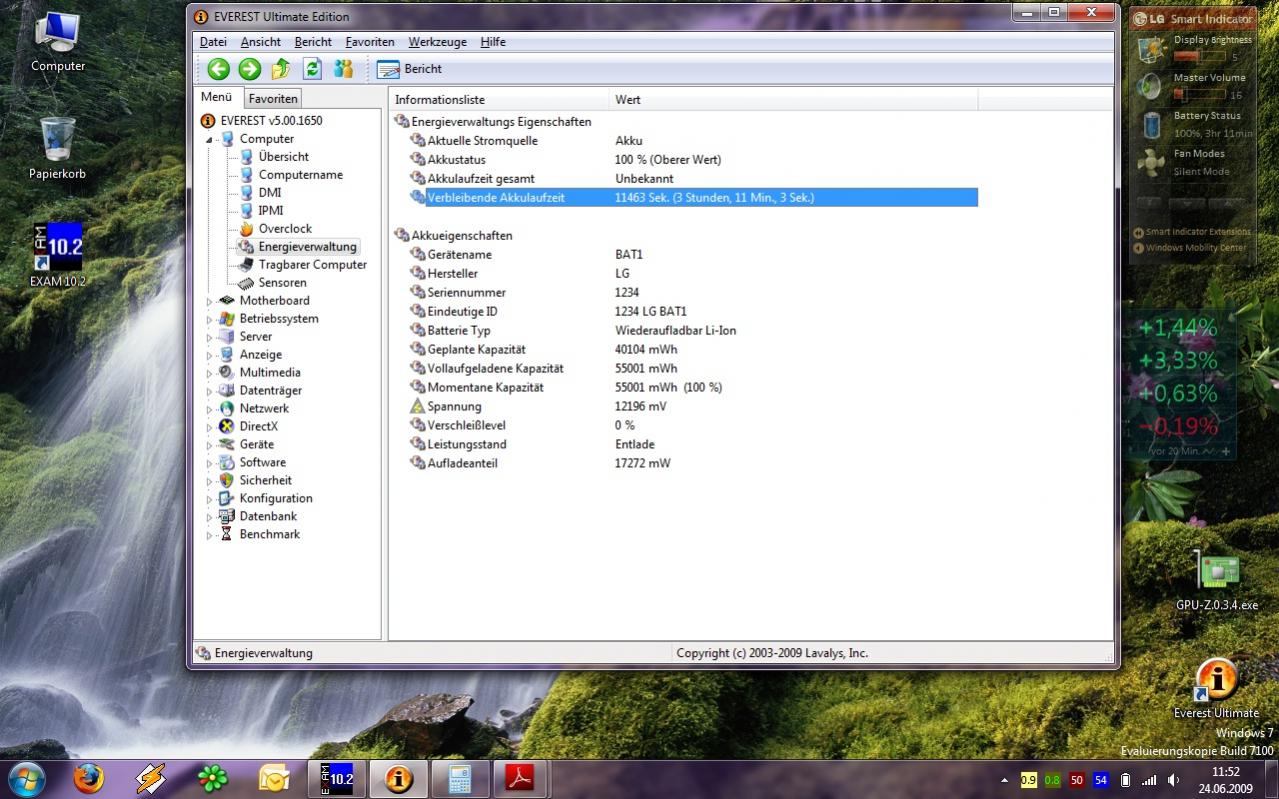Open the Ansicht menu
The image size is (1279, 799).
[260, 42]
